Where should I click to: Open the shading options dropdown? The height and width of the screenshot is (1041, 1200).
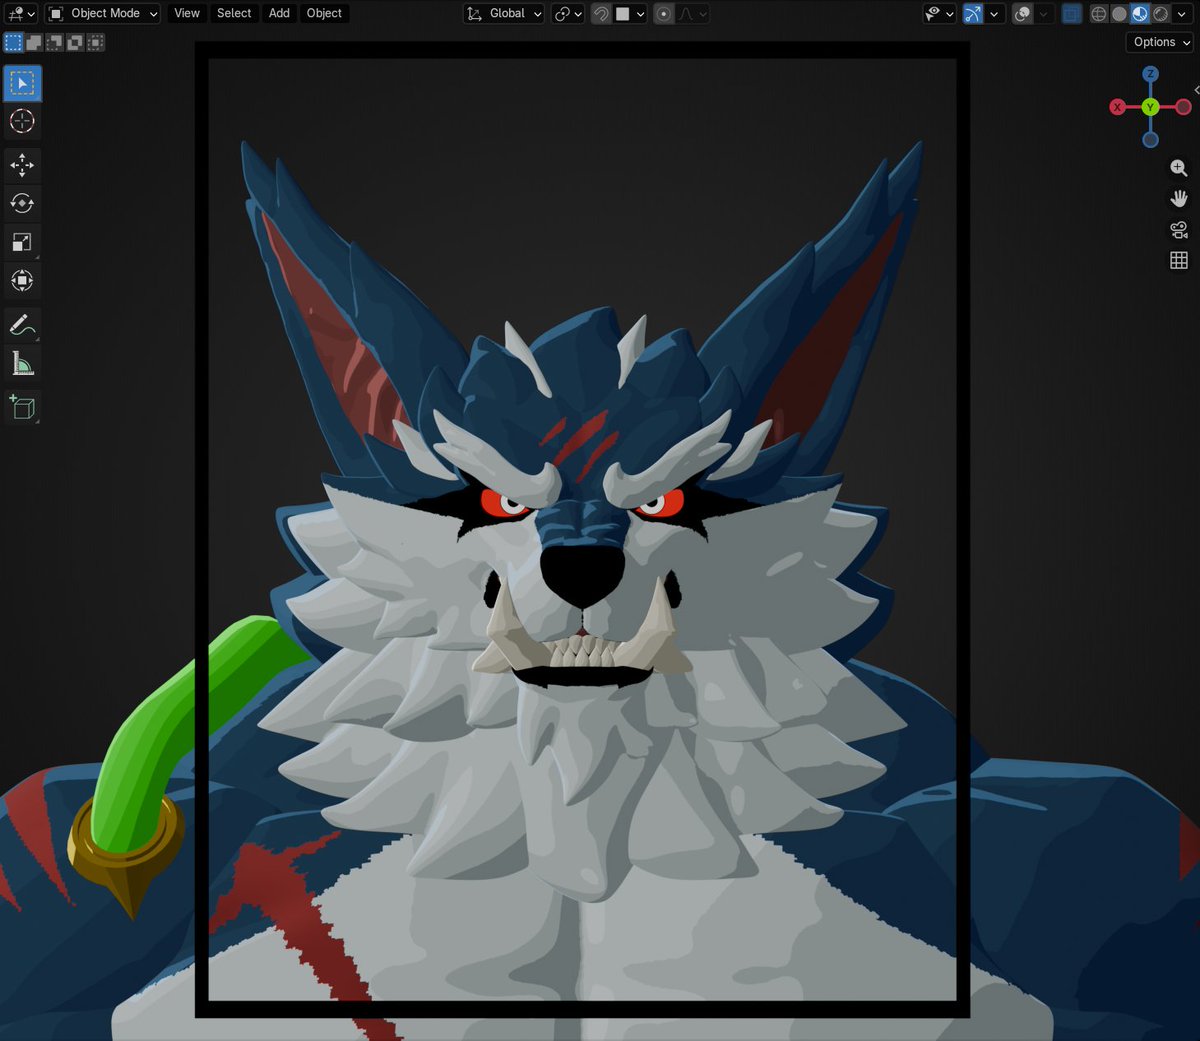point(1183,13)
